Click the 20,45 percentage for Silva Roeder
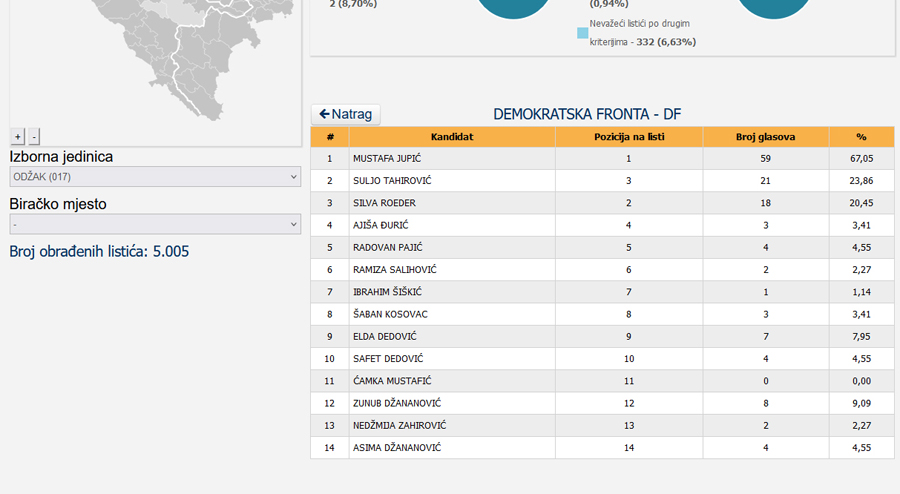 (862, 203)
